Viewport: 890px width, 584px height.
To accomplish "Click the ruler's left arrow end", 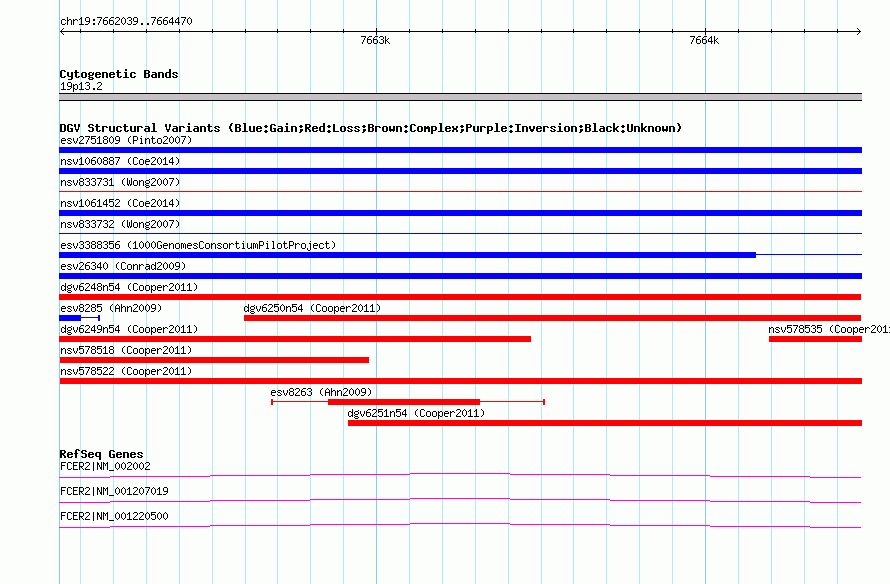I will tap(62, 32).
